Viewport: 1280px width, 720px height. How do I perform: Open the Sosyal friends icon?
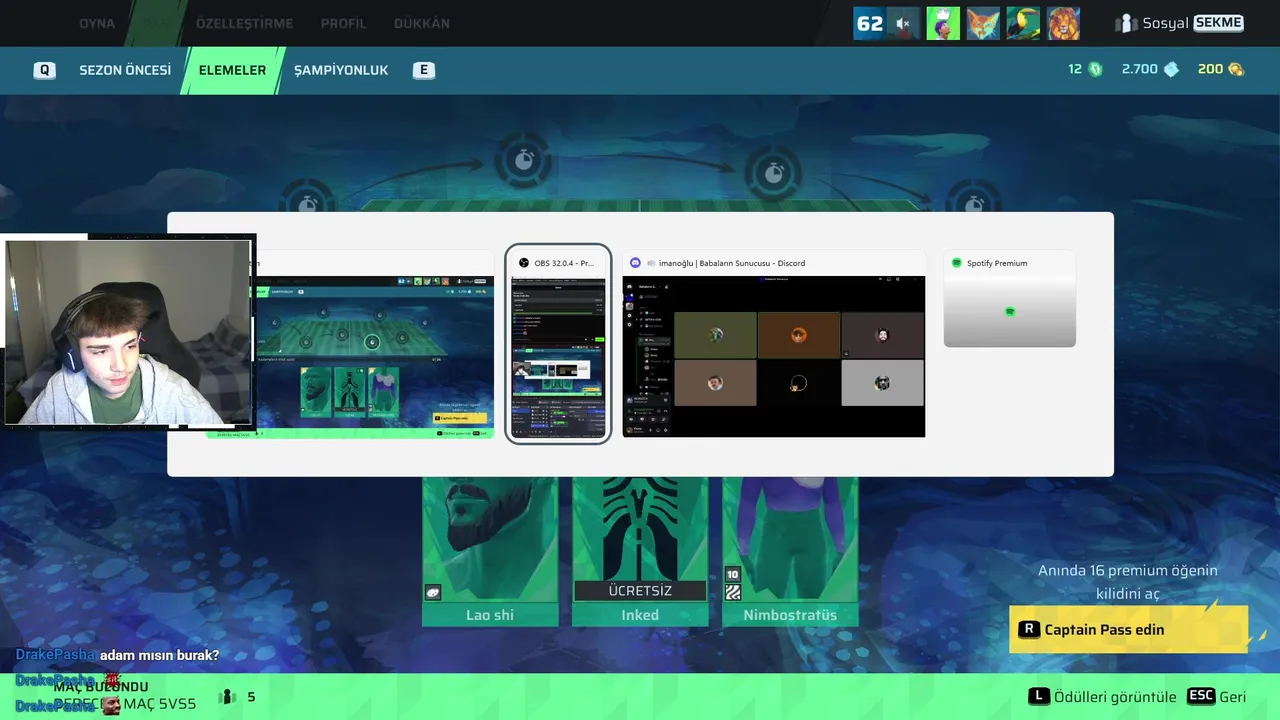pos(1127,23)
